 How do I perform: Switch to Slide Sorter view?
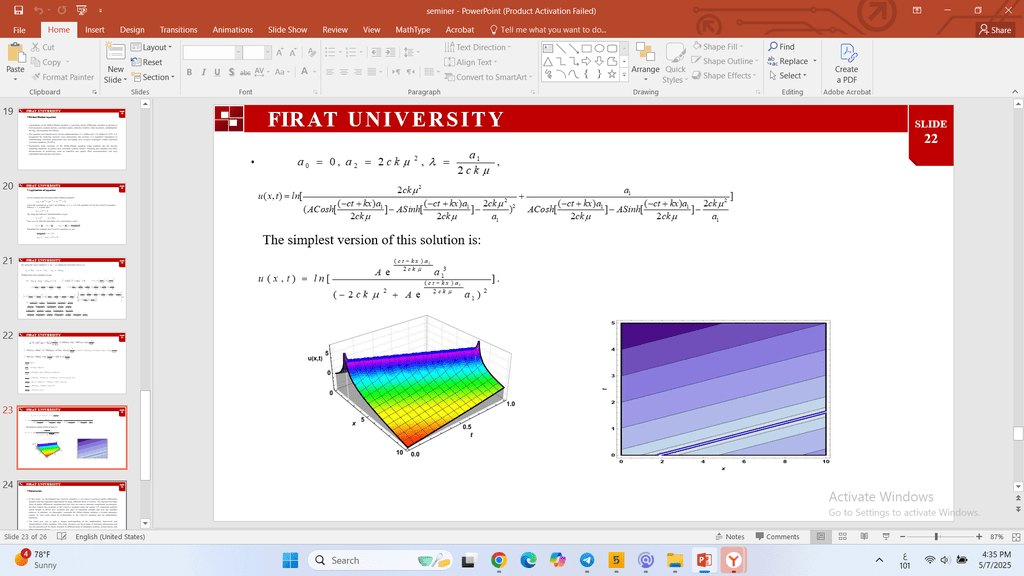click(842, 536)
